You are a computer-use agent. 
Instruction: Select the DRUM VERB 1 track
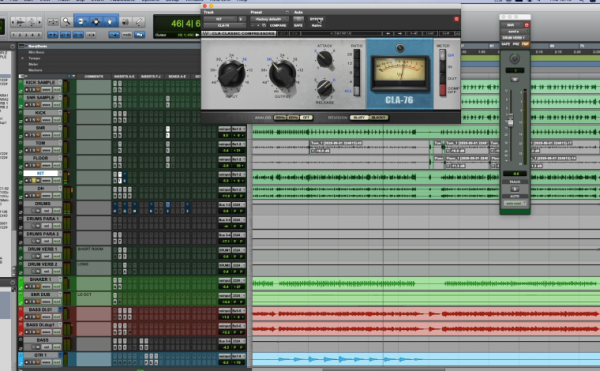[42, 249]
